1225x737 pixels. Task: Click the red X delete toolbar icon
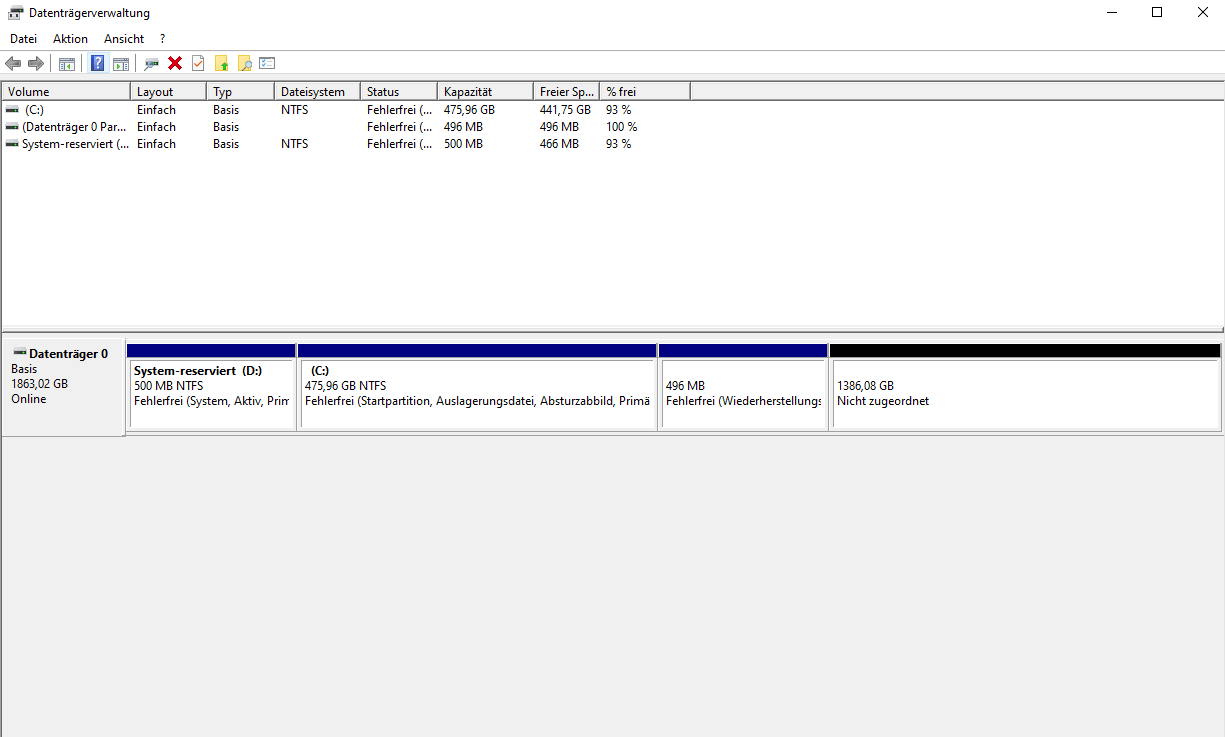(174, 63)
